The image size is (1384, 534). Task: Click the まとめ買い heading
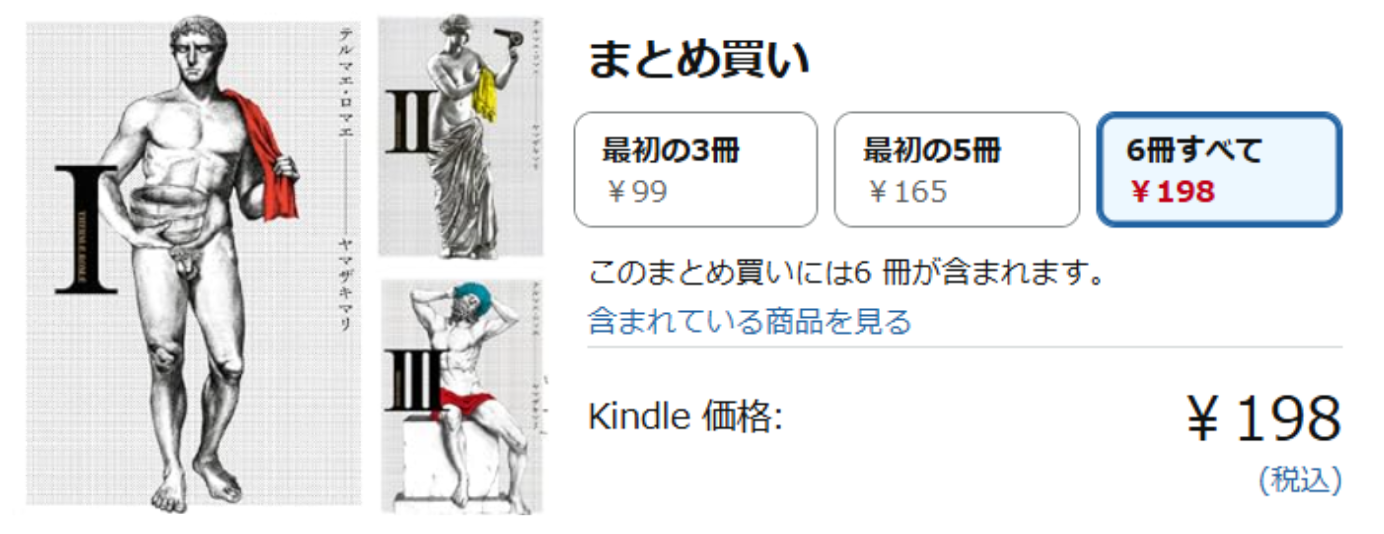tap(698, 60)
